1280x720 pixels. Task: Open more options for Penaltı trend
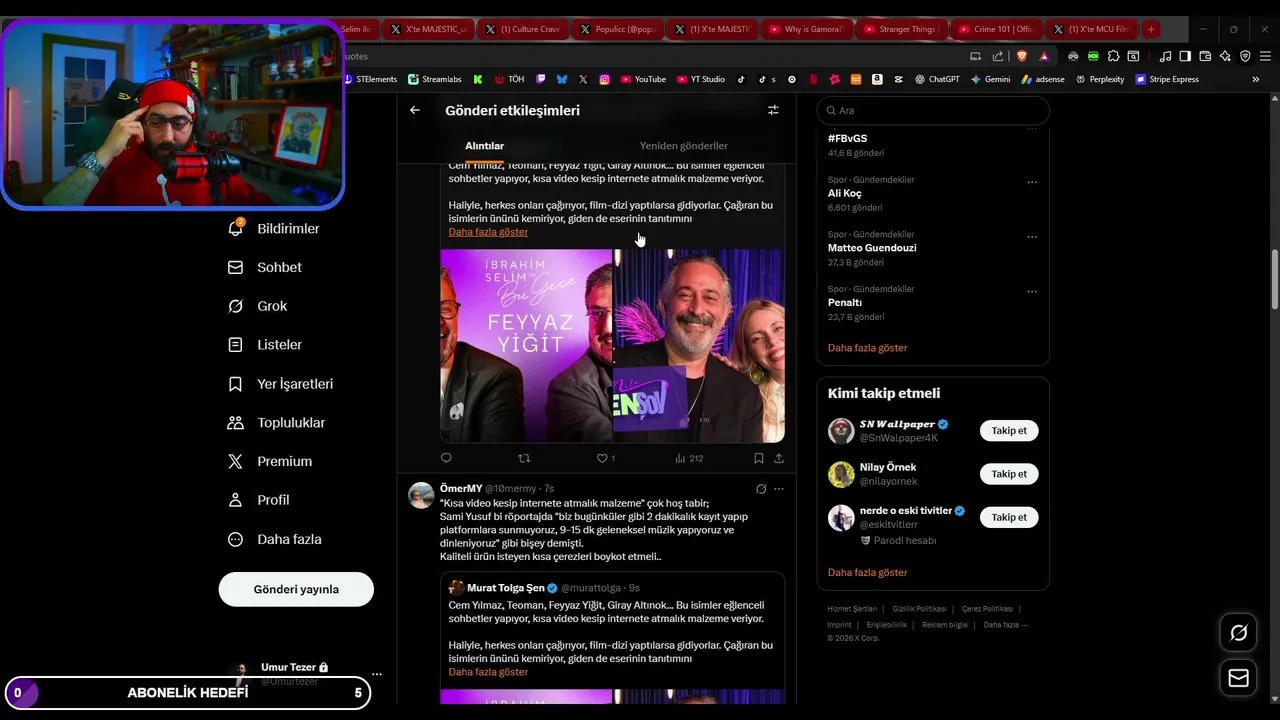pos(1032,292)
